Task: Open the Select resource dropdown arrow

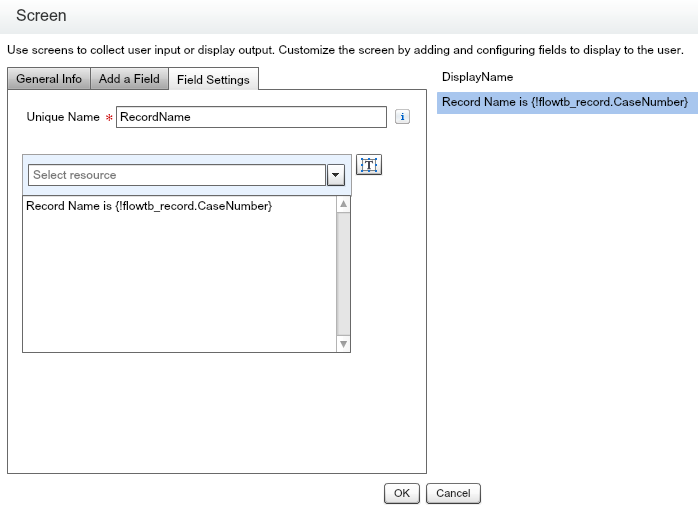Action: coord(336,175)
